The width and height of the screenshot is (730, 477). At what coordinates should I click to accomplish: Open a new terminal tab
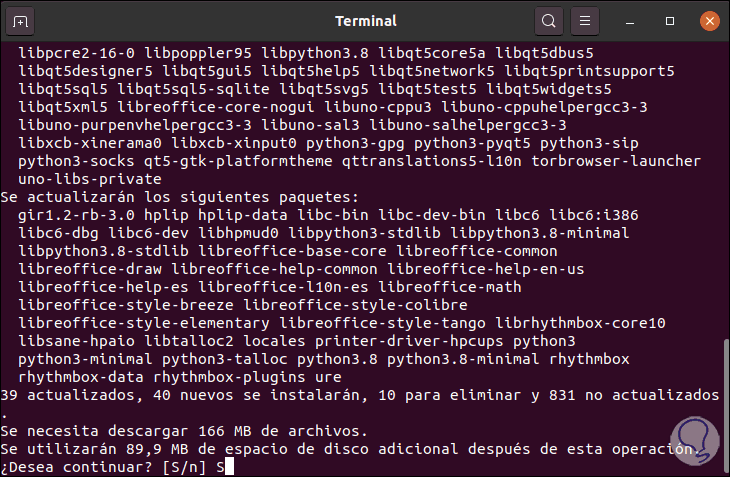tap(21, 20)
